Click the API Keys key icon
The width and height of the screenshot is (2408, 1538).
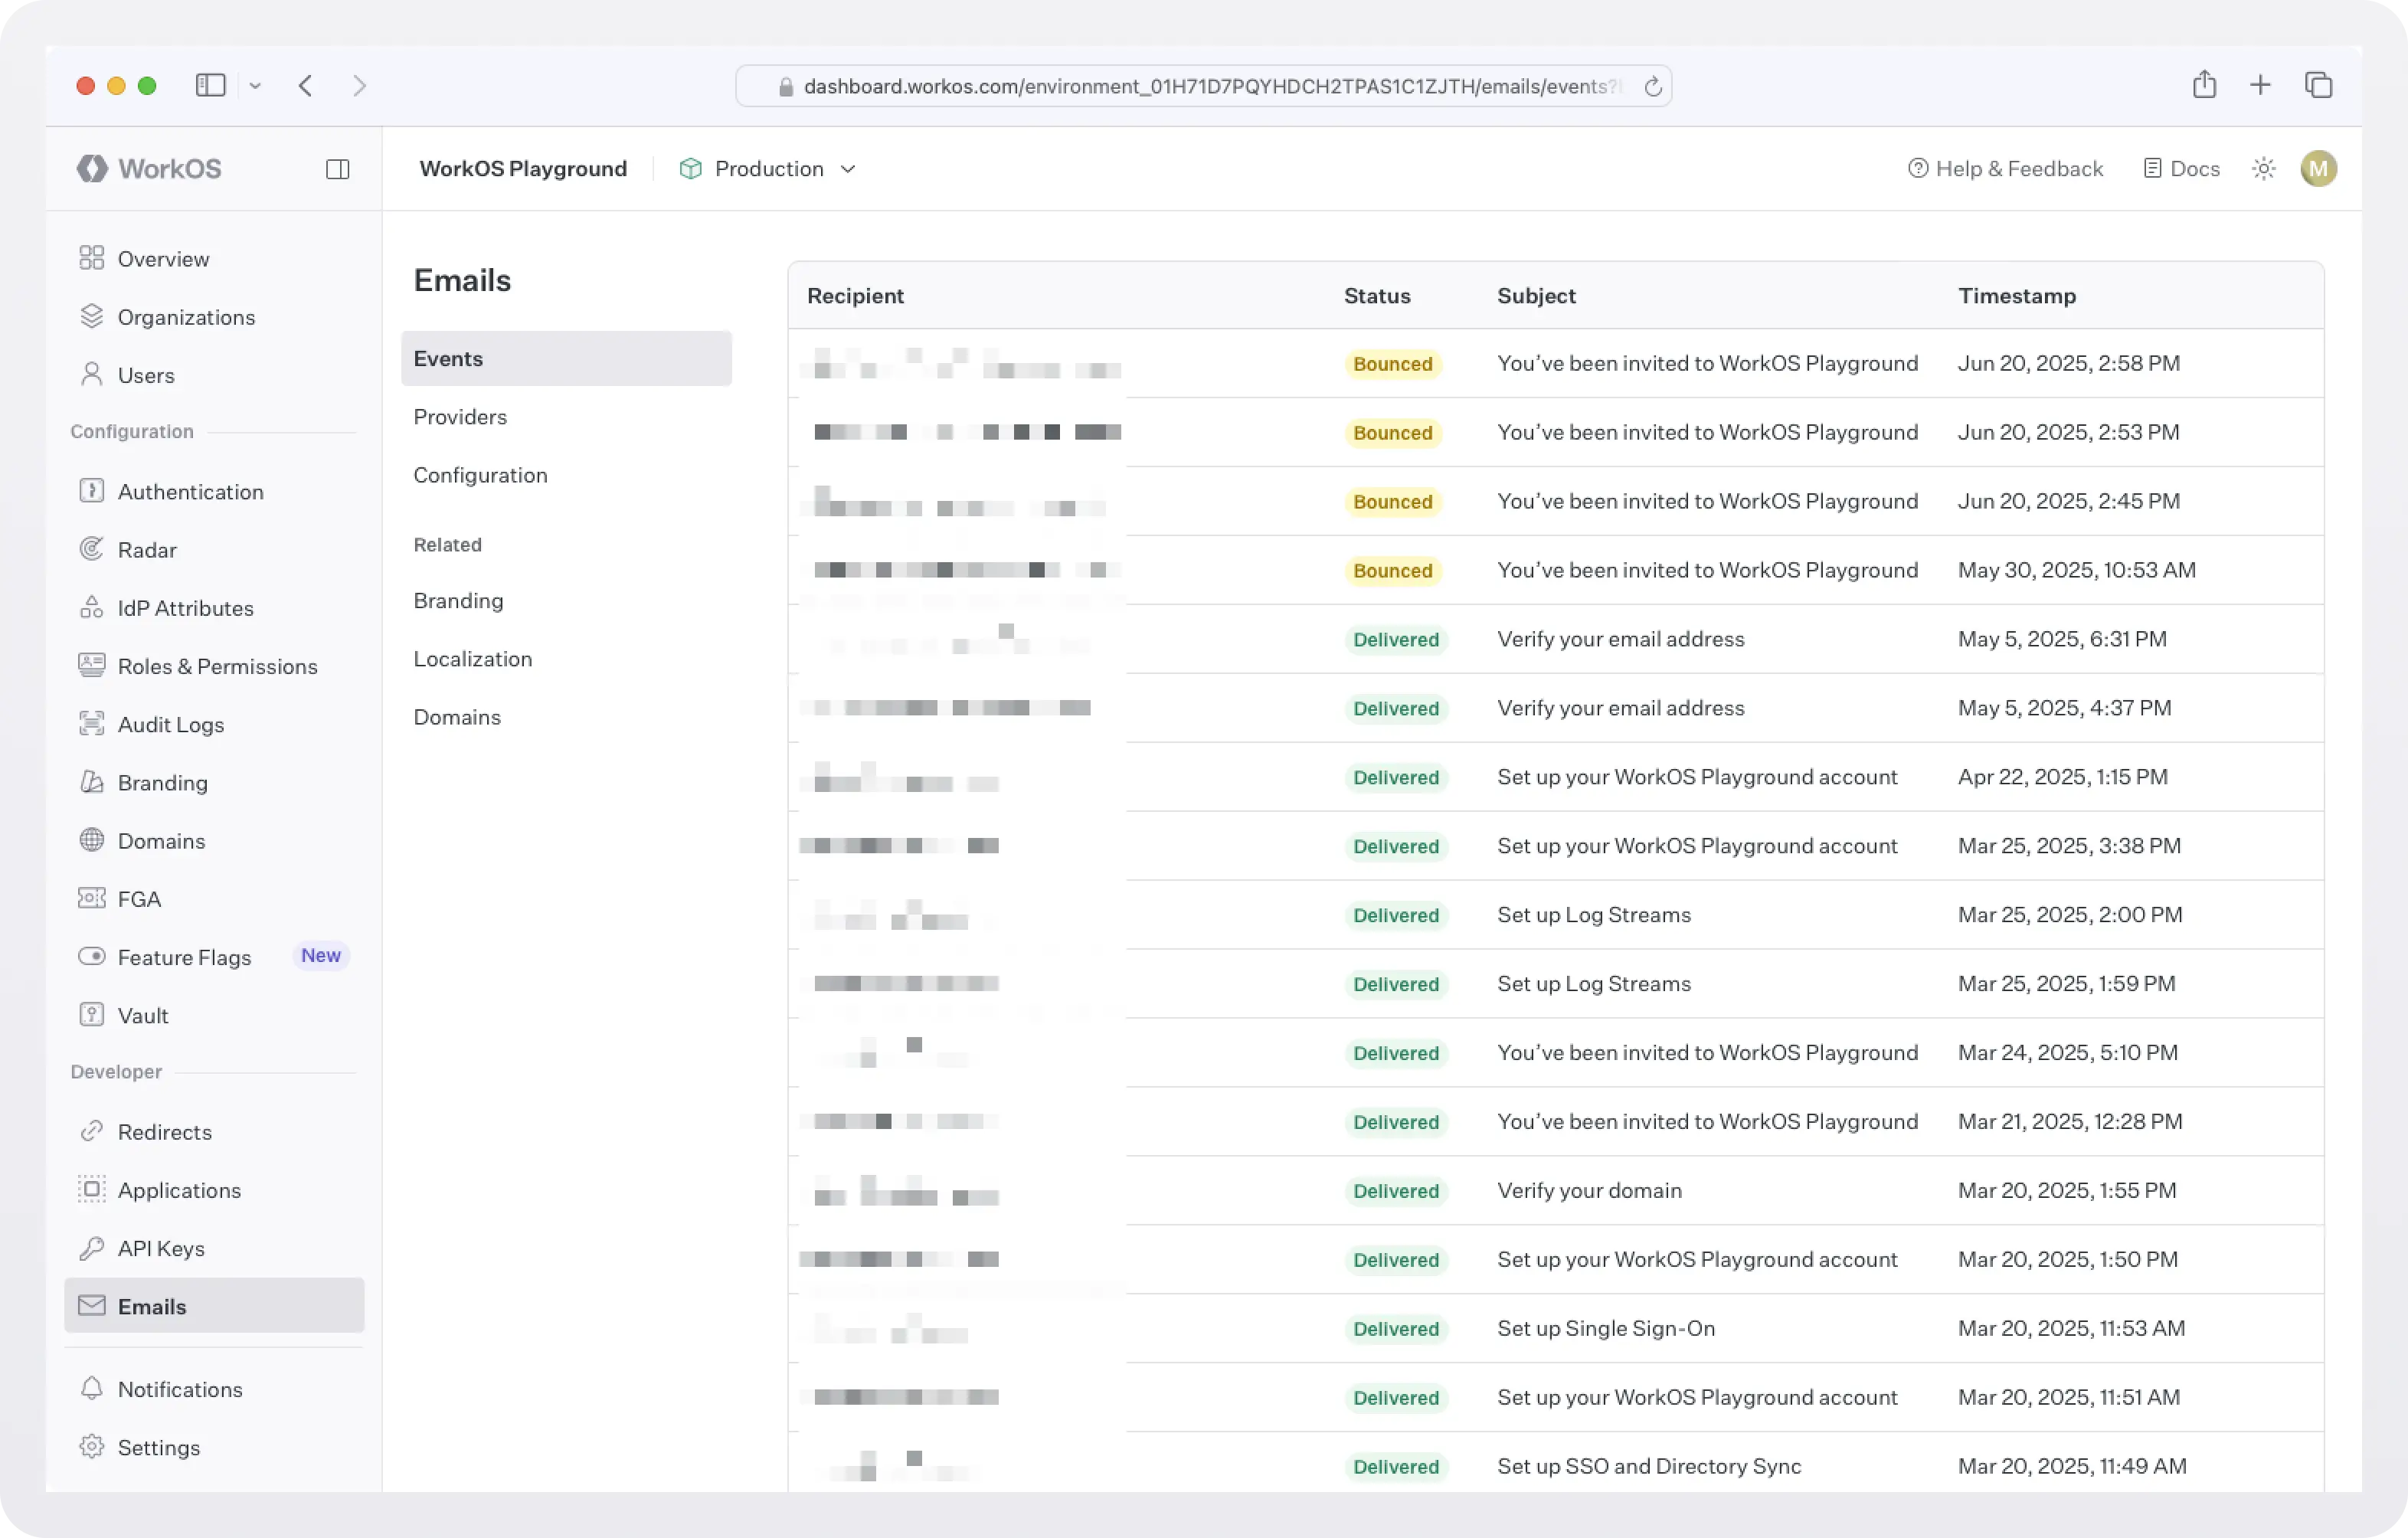[91, 1248]
